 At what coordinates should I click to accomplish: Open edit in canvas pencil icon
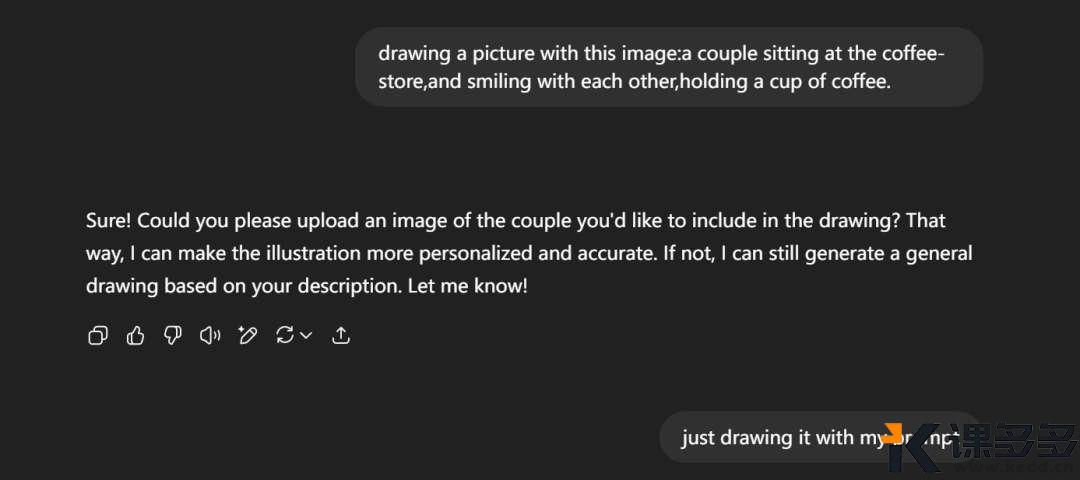tap(247, 336)
